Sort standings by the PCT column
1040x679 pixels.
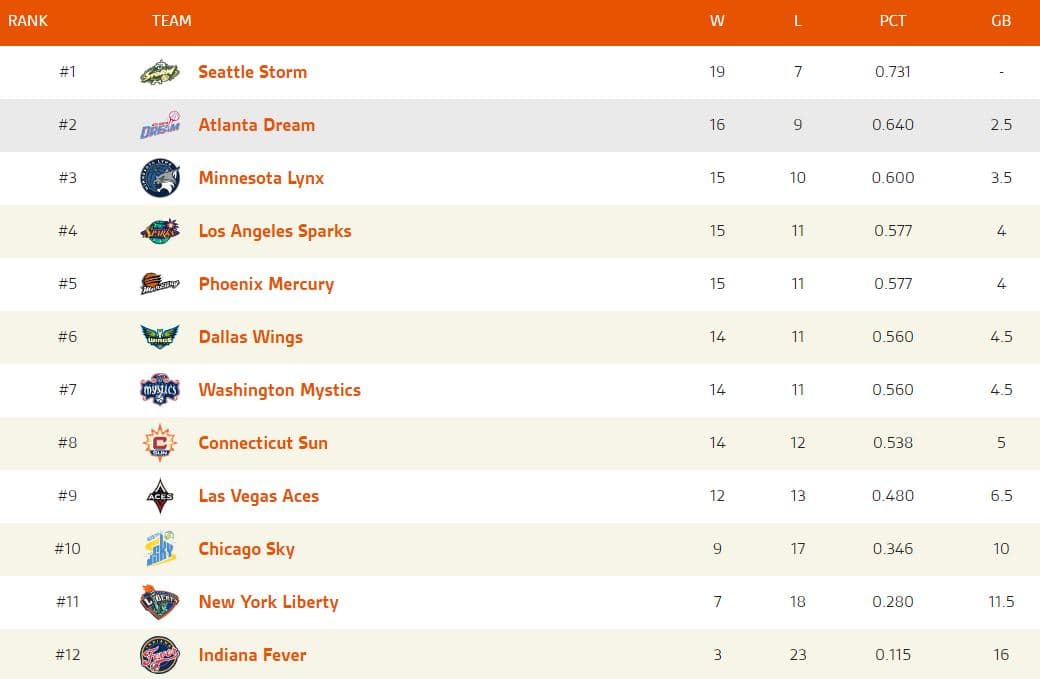click(x=892, y=21)
